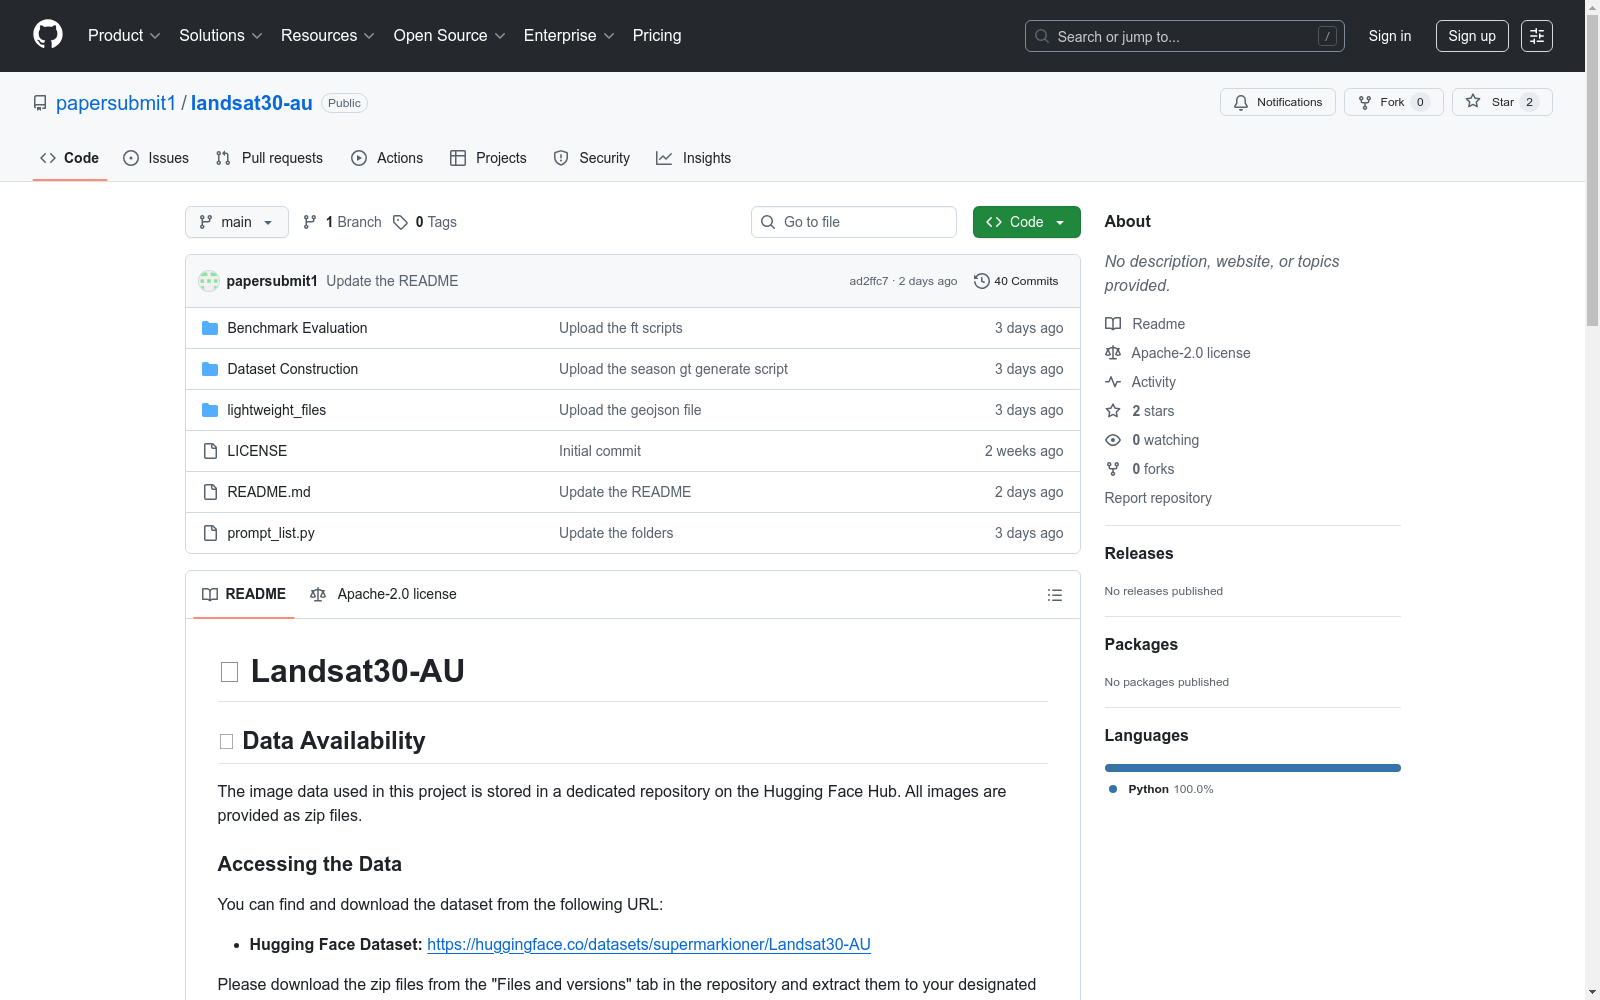This screenshot has height=1000, width=1600.
Task: Open the Product menu dropdown
Action: (124, 35)
